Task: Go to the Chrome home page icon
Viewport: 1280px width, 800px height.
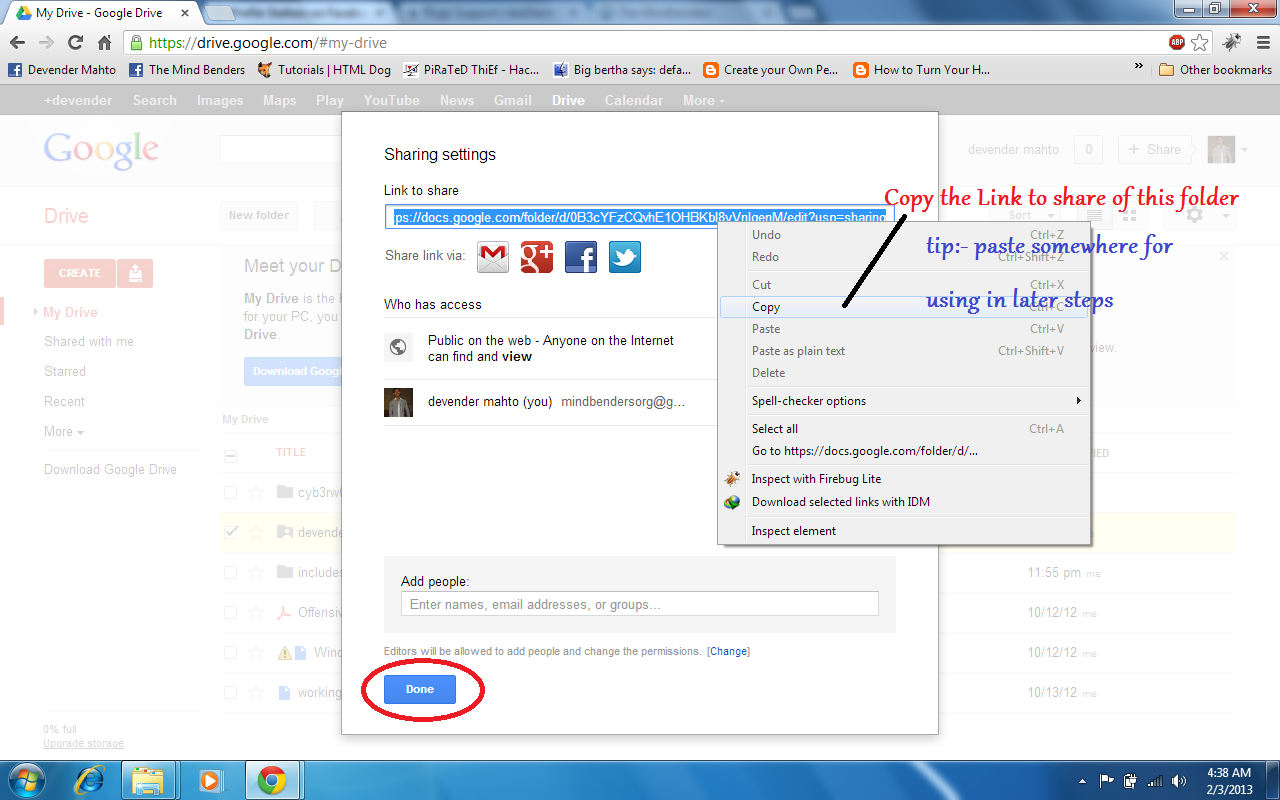Action: click(104, 43)
